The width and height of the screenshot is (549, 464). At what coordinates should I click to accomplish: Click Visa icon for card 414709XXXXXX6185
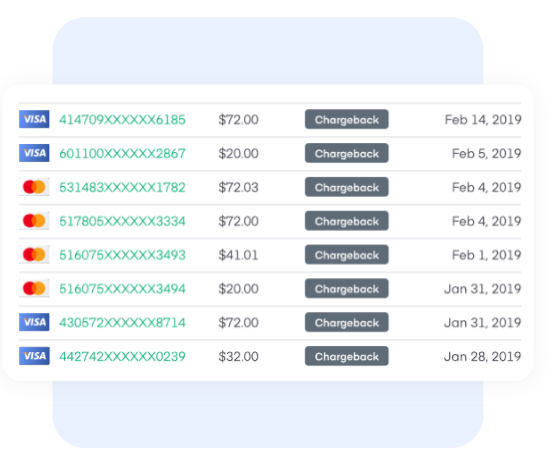pos(34,119)
